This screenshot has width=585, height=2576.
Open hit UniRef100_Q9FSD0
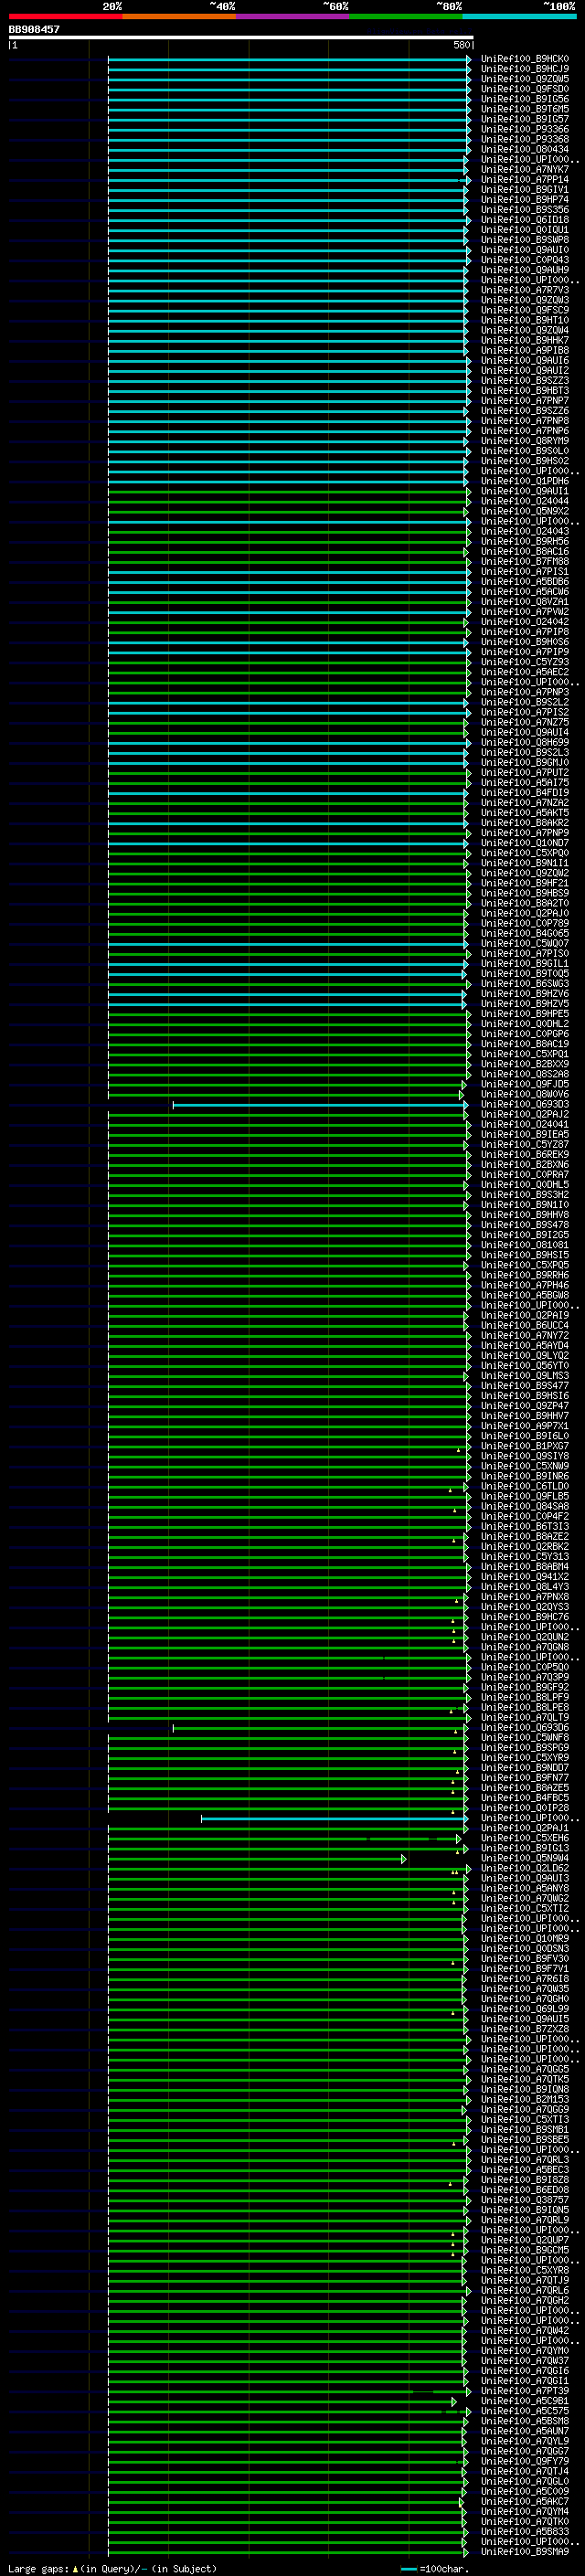(x=525, y=89)
